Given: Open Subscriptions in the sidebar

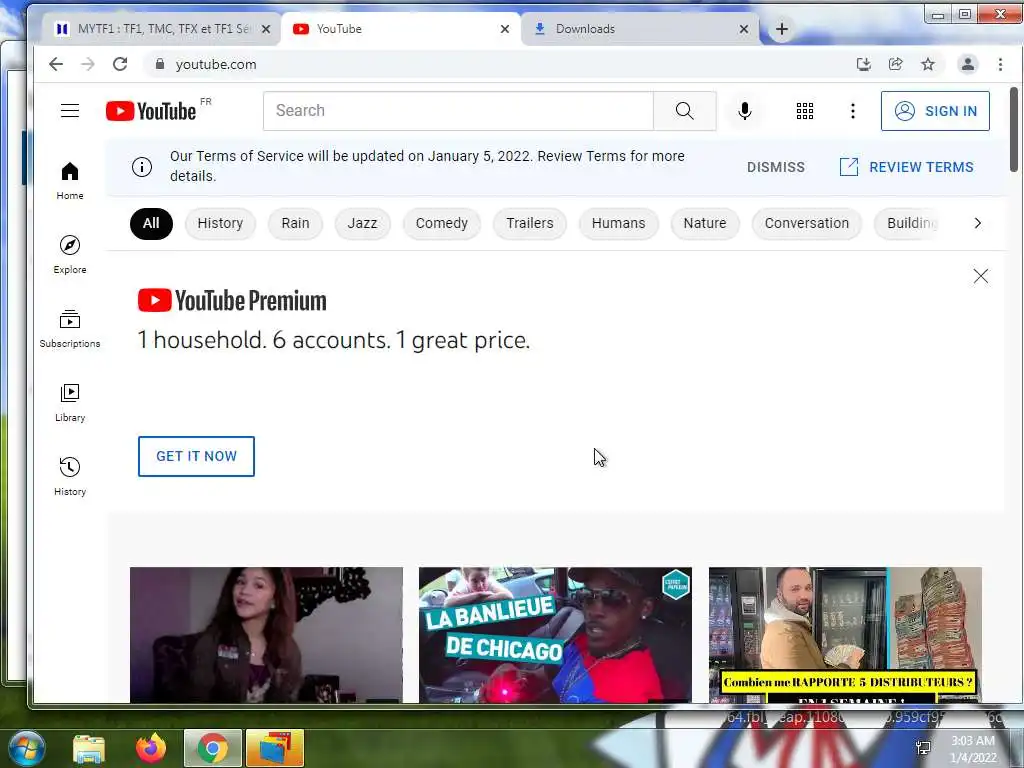Looking at the screenshot, I should (70, 328).
